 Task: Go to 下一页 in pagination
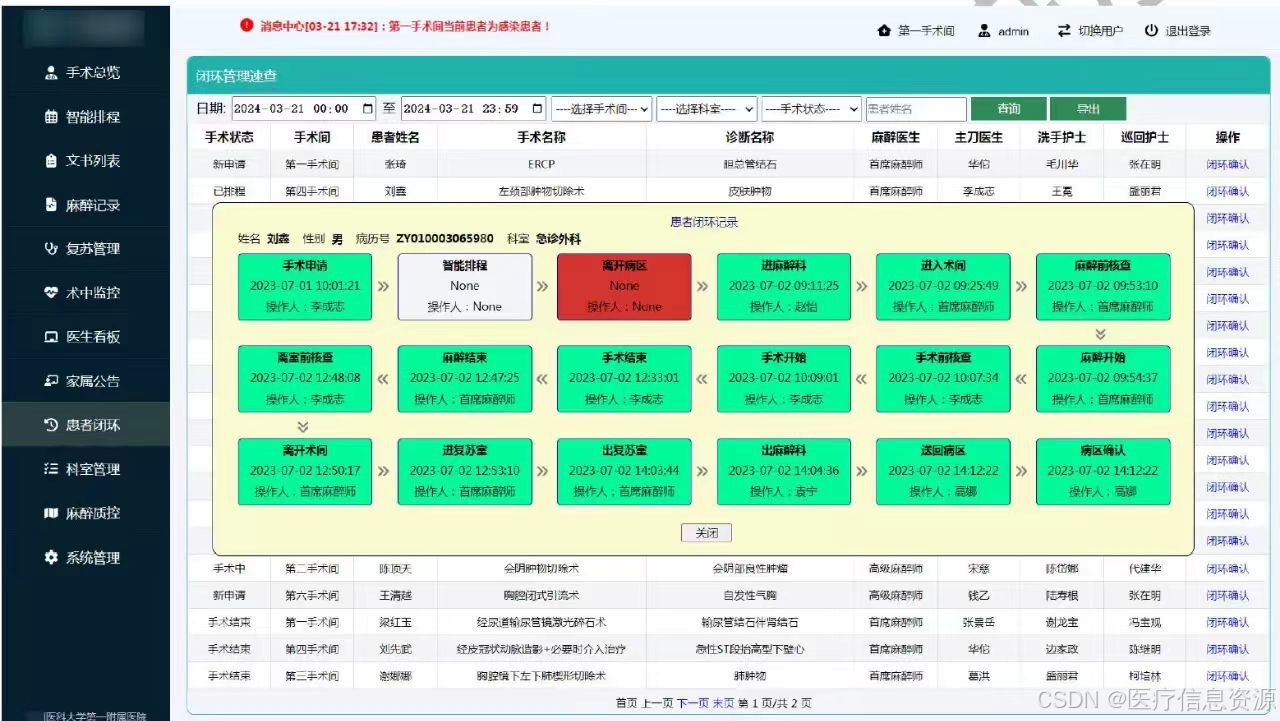pos(692,703)
